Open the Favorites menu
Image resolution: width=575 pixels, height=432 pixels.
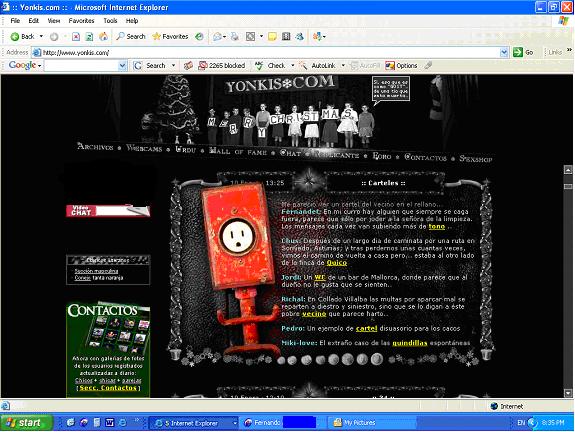pos(81,21)
